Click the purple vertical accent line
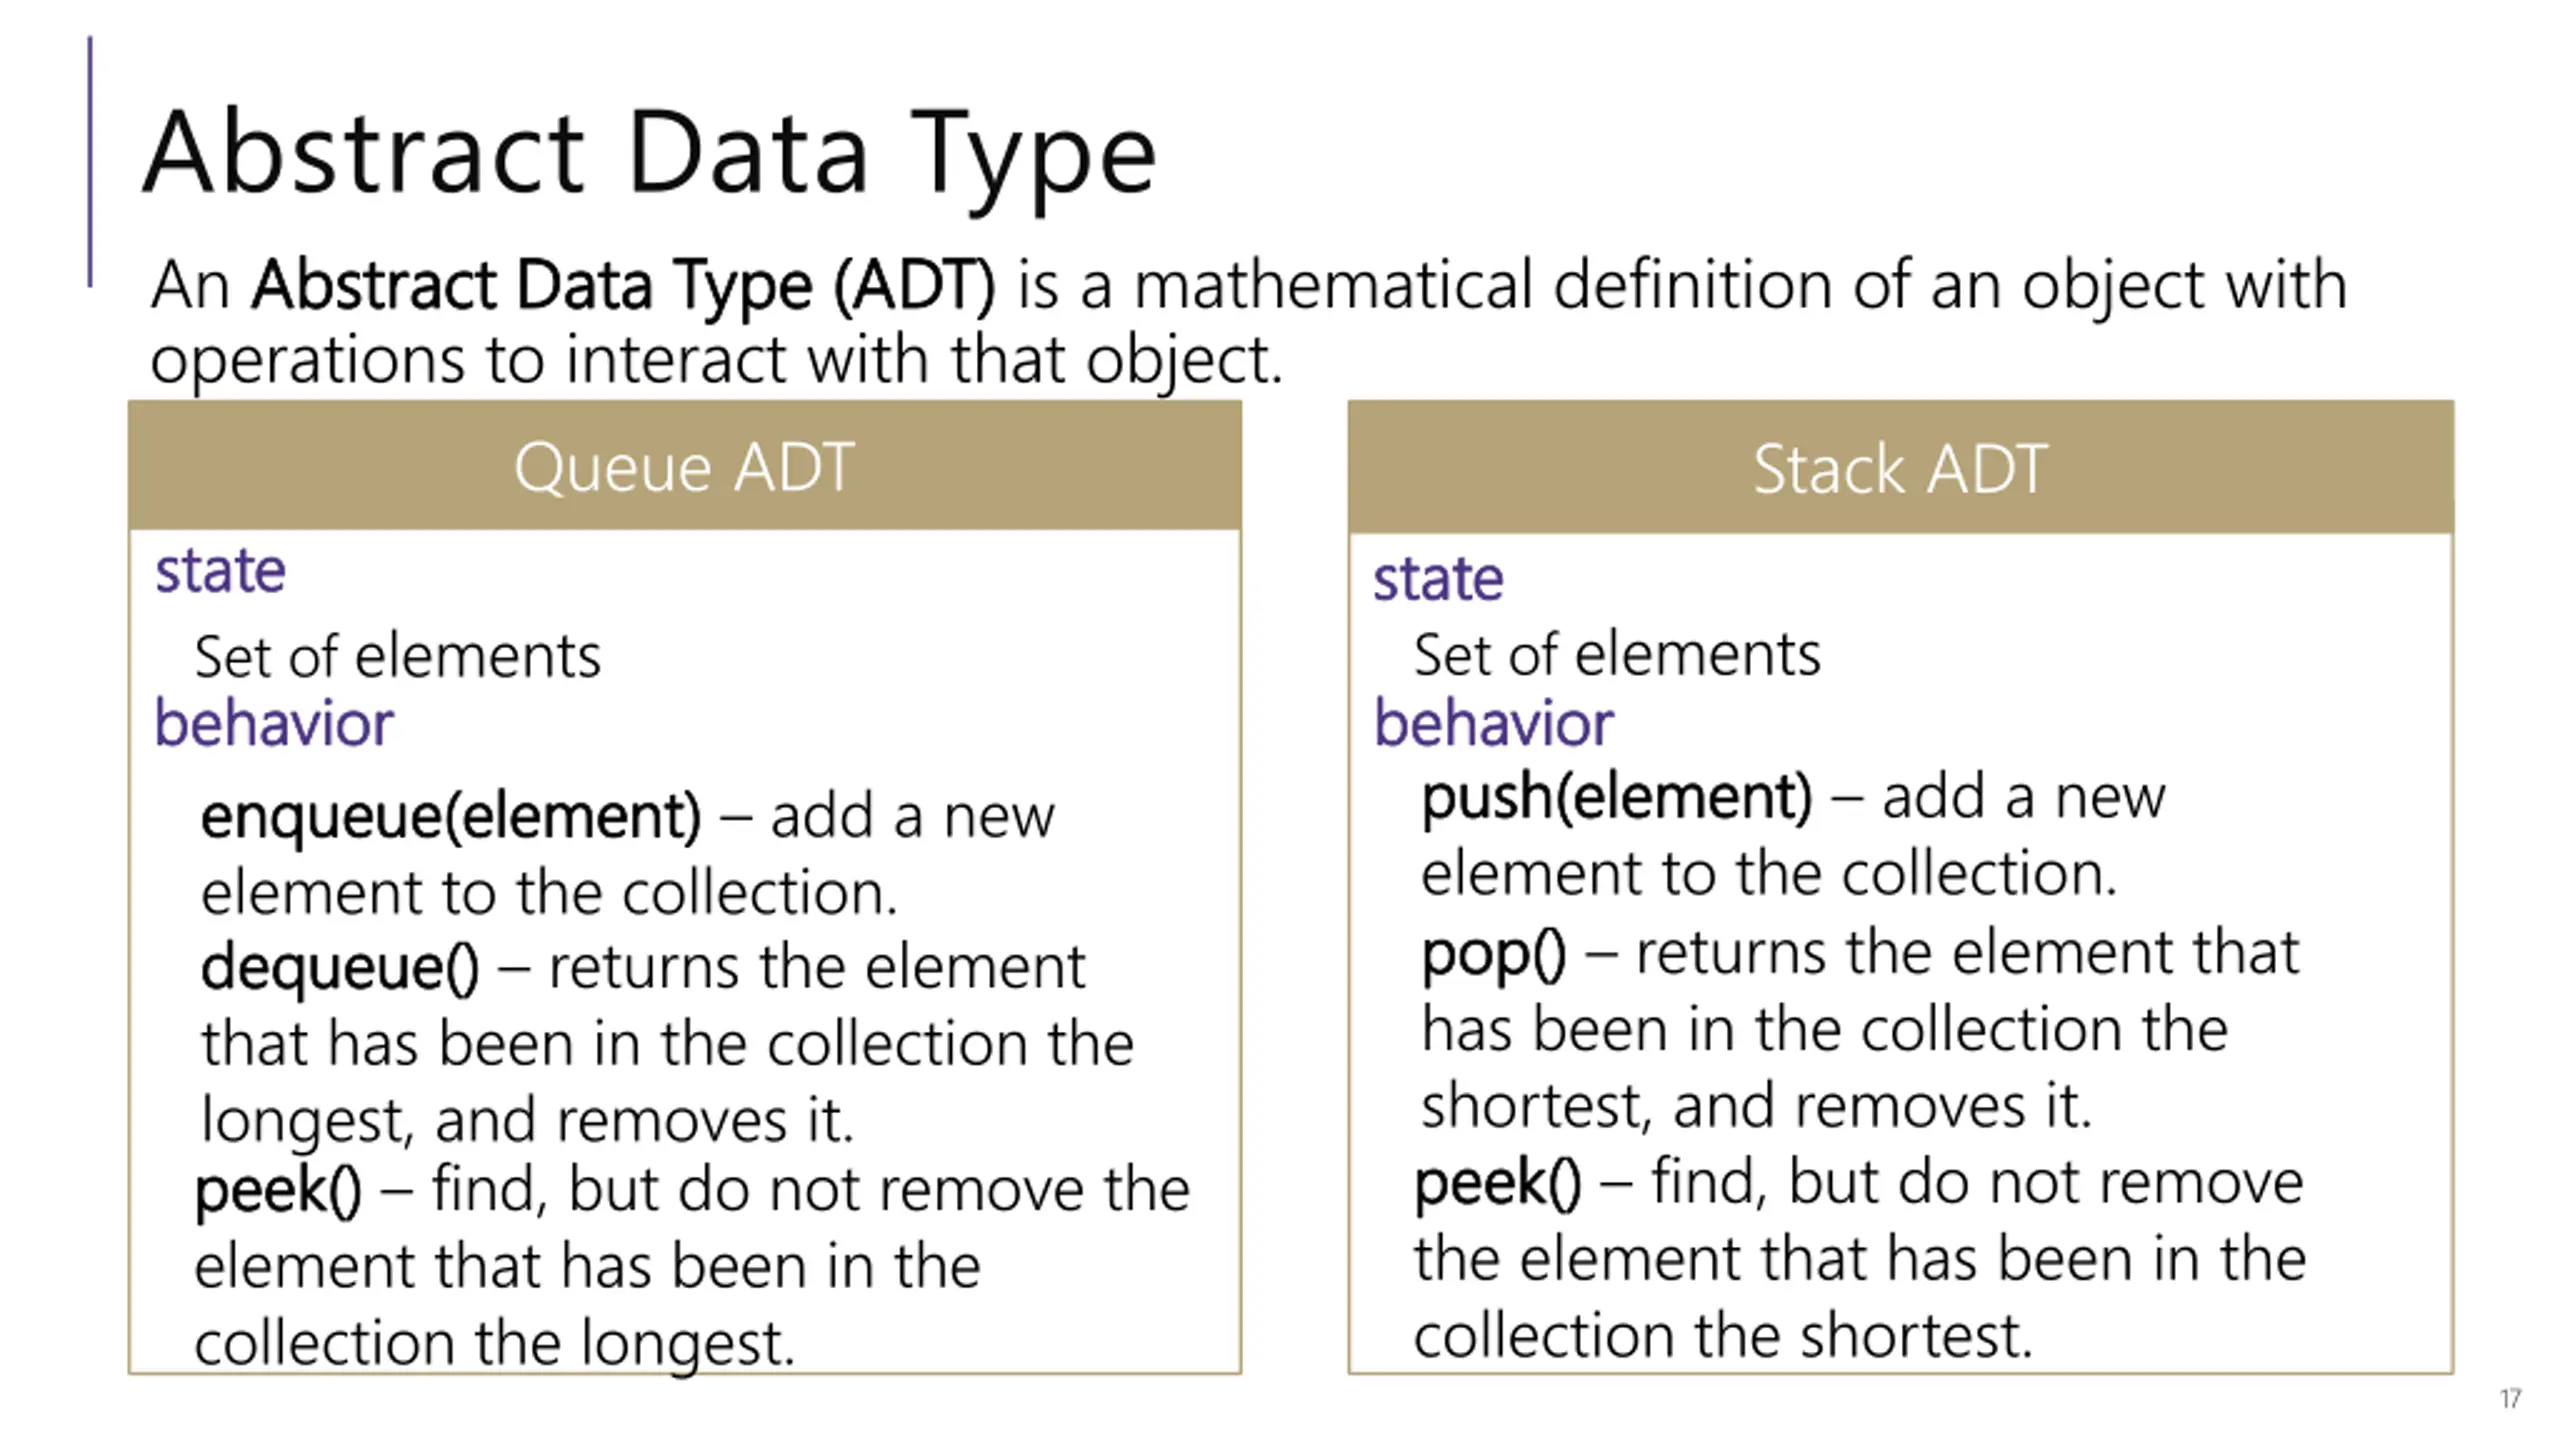Viewport: 2560px width, 1440px height. click(90, 162)
